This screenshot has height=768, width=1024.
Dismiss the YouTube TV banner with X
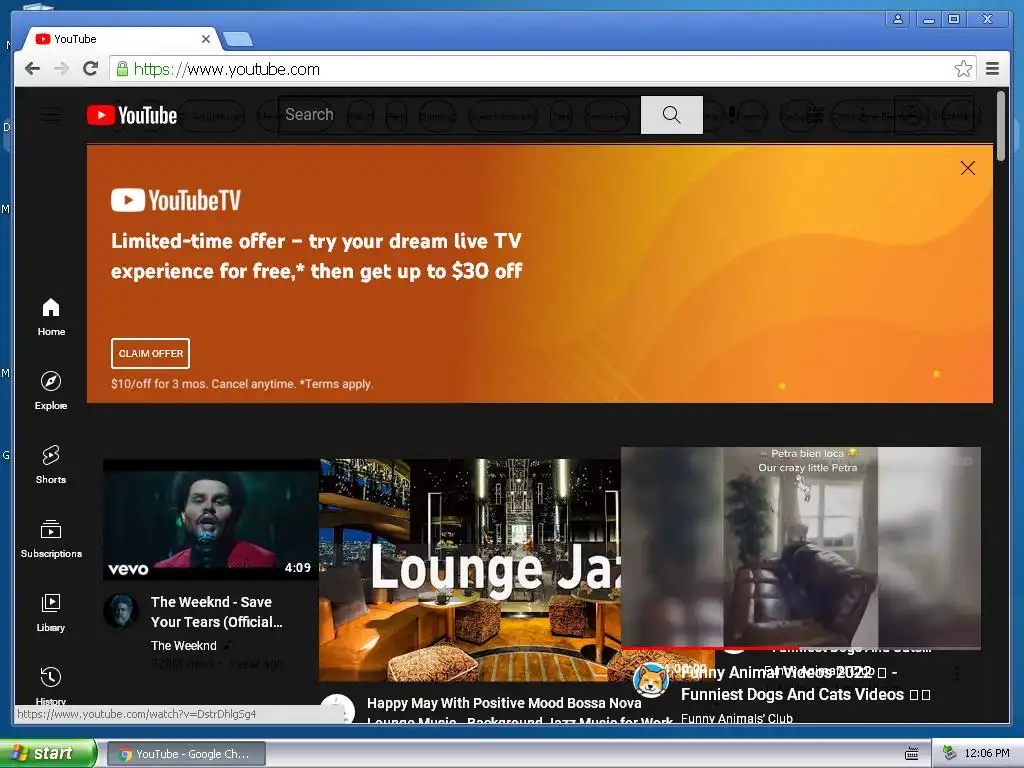click(967, 168)
